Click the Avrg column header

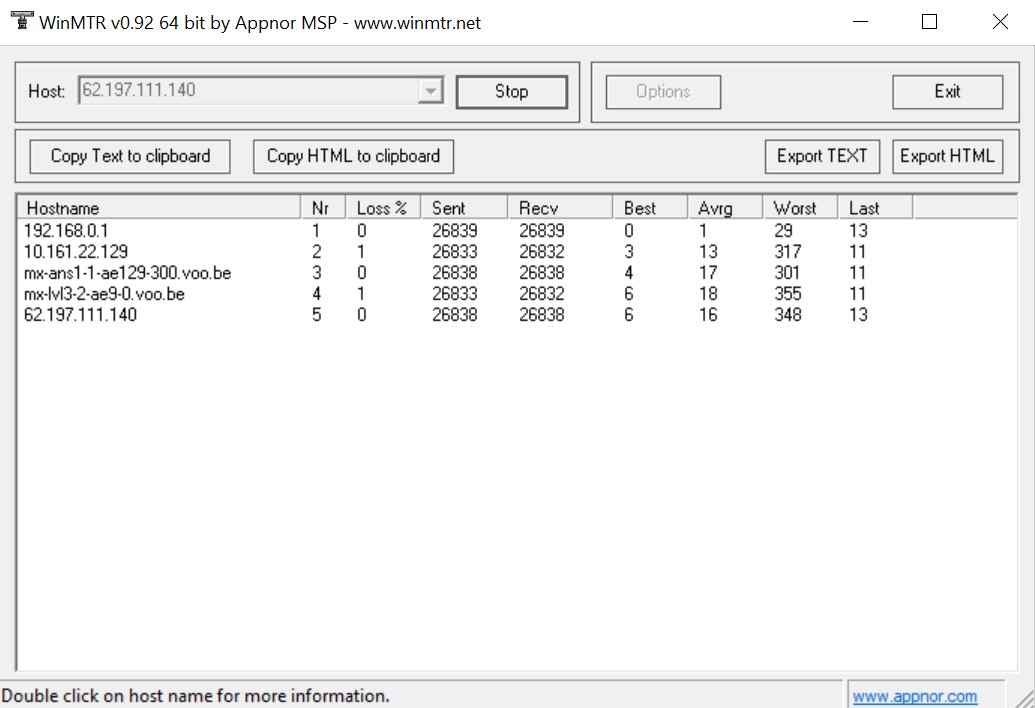click(725, 208)
